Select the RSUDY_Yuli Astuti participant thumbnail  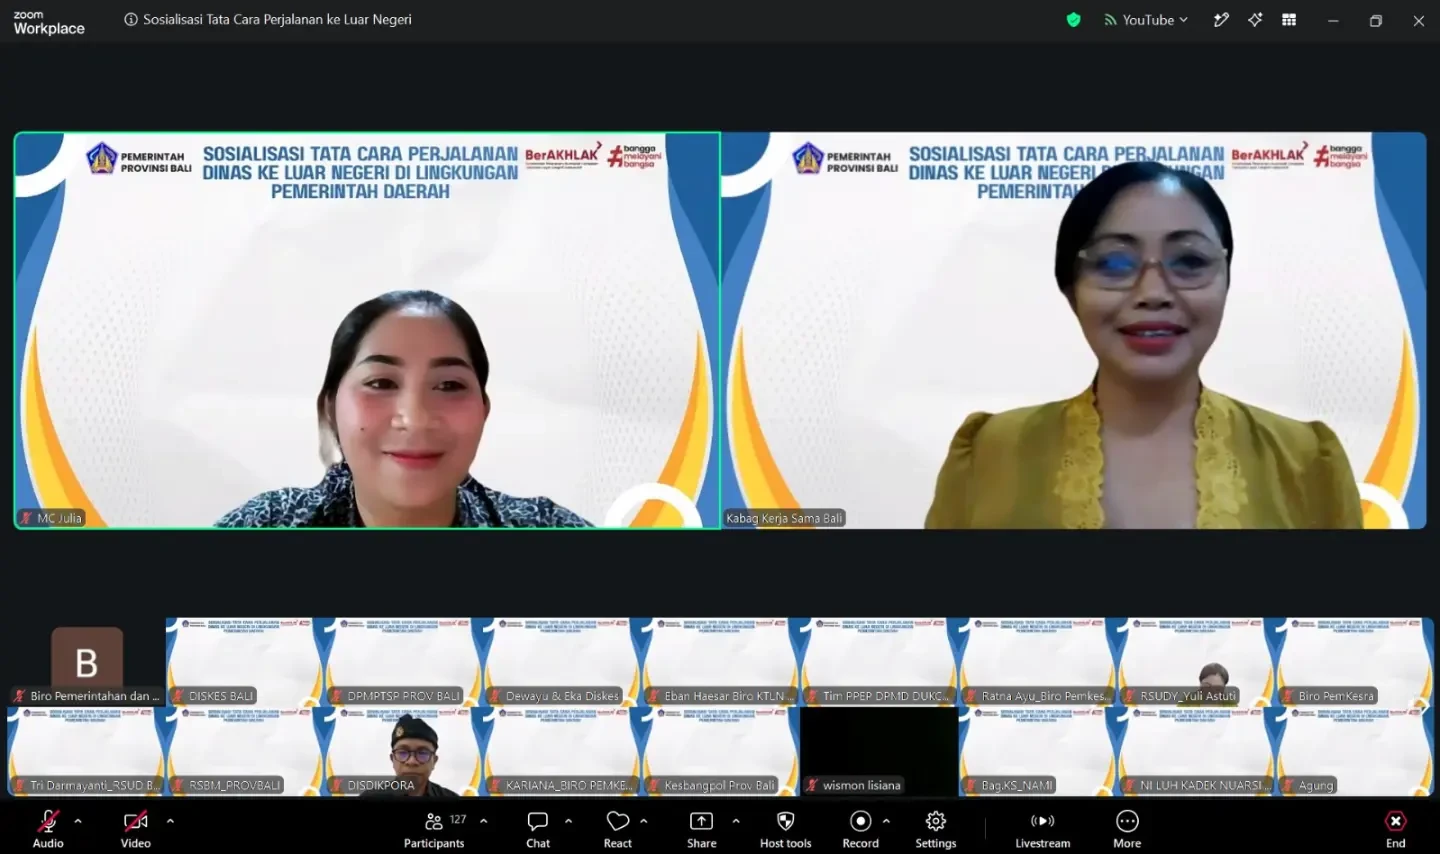click(x=1196, y=662)
